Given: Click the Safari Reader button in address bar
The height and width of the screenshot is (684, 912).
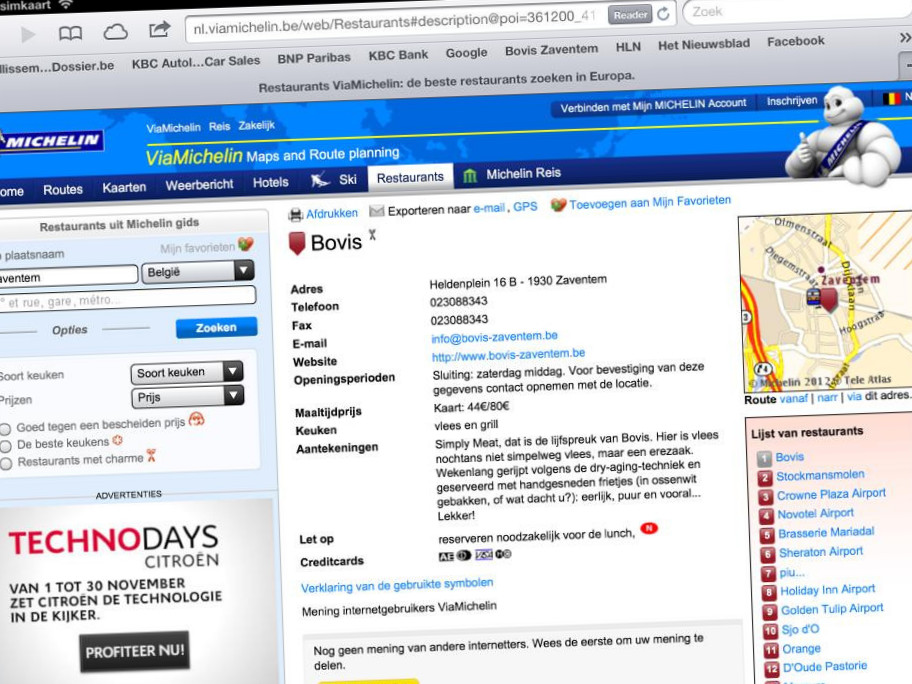Looking at the screenshot, I should (x=630, y=15).
